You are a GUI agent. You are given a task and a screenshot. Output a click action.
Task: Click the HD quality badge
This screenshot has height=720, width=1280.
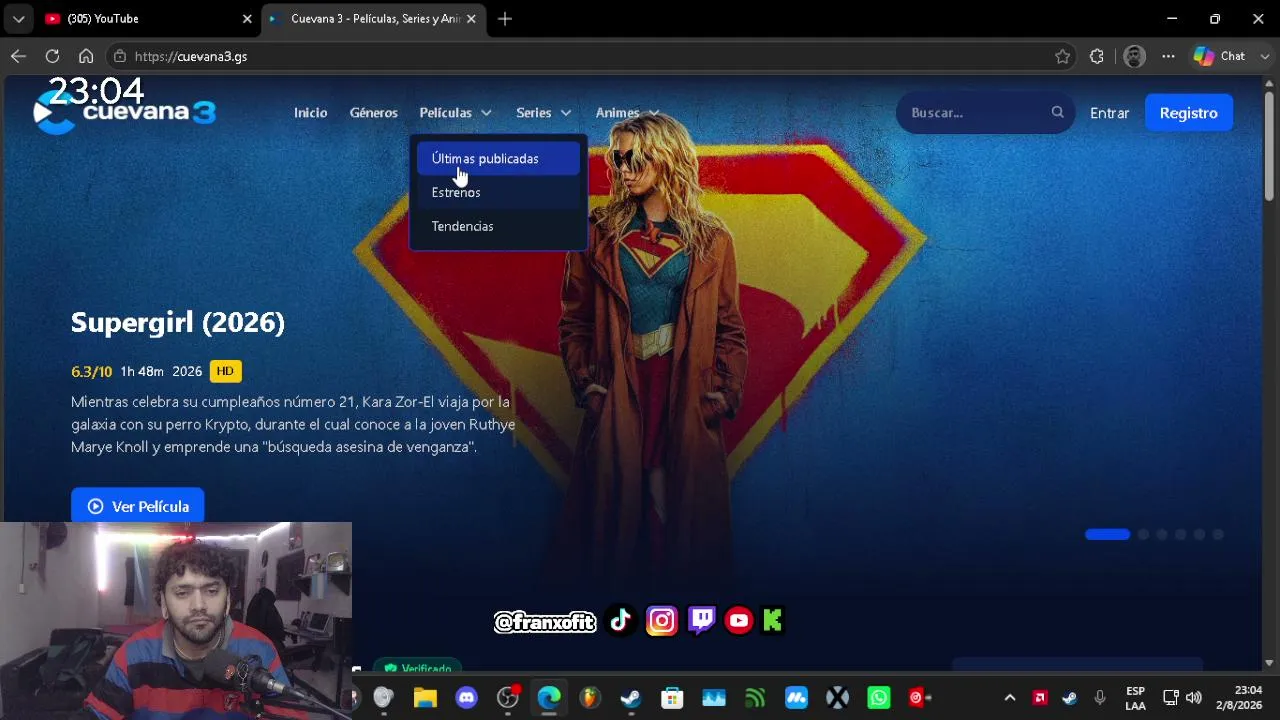tap(225, 371)
